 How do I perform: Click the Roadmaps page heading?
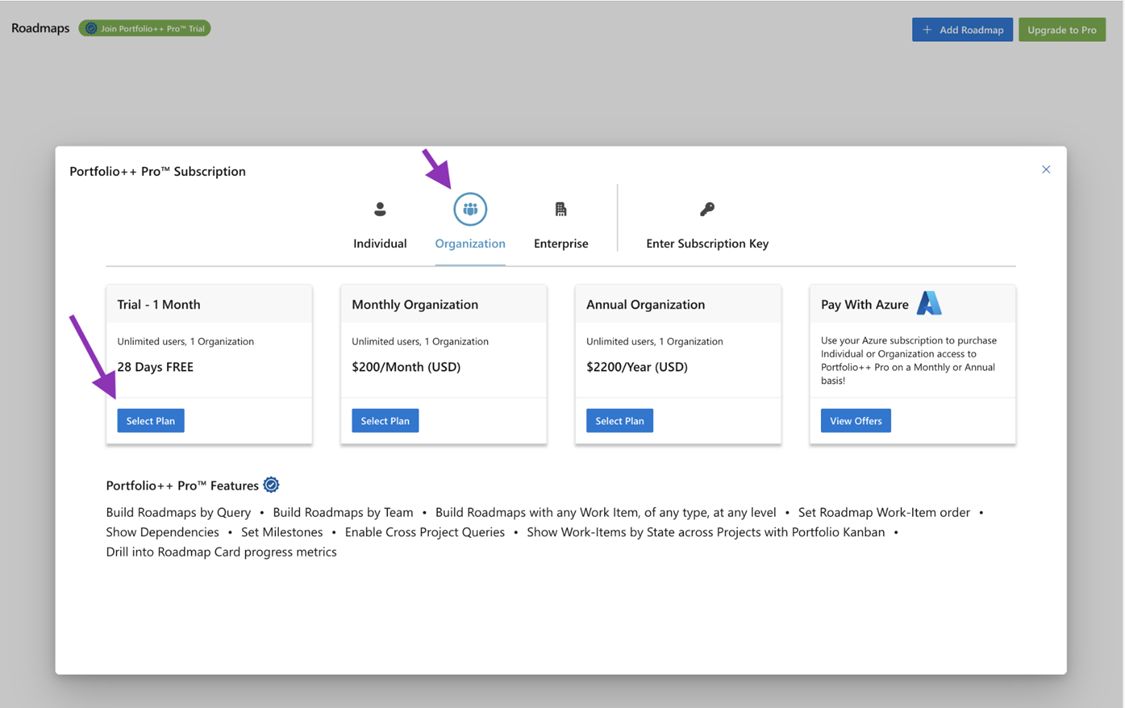41,28
